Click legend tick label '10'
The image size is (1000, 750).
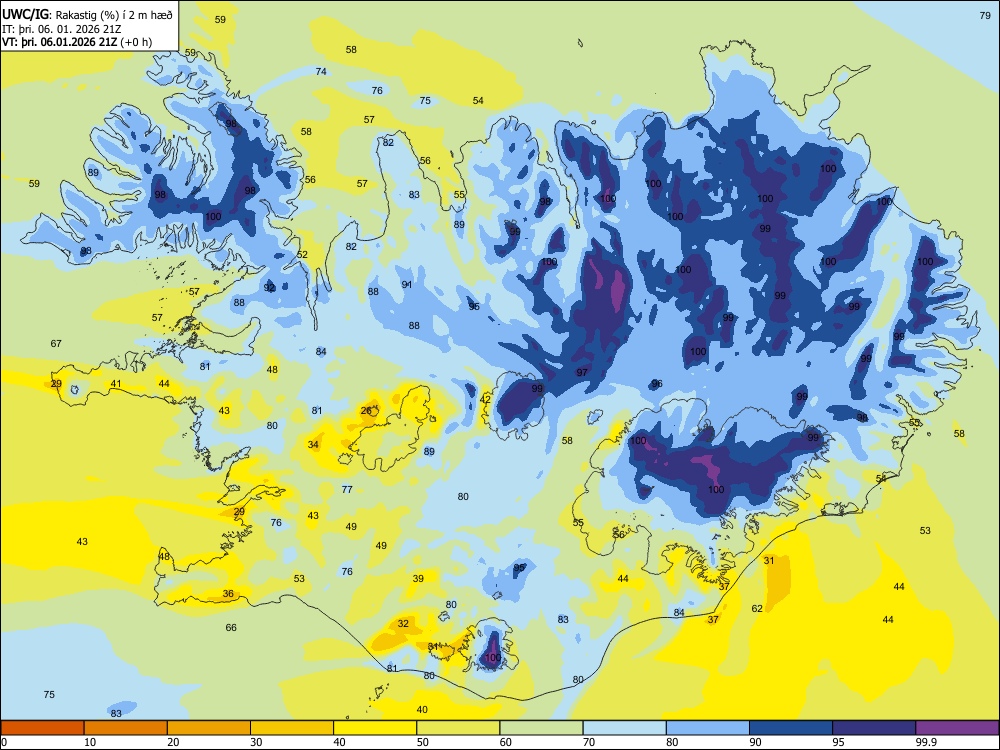(90, 742)
